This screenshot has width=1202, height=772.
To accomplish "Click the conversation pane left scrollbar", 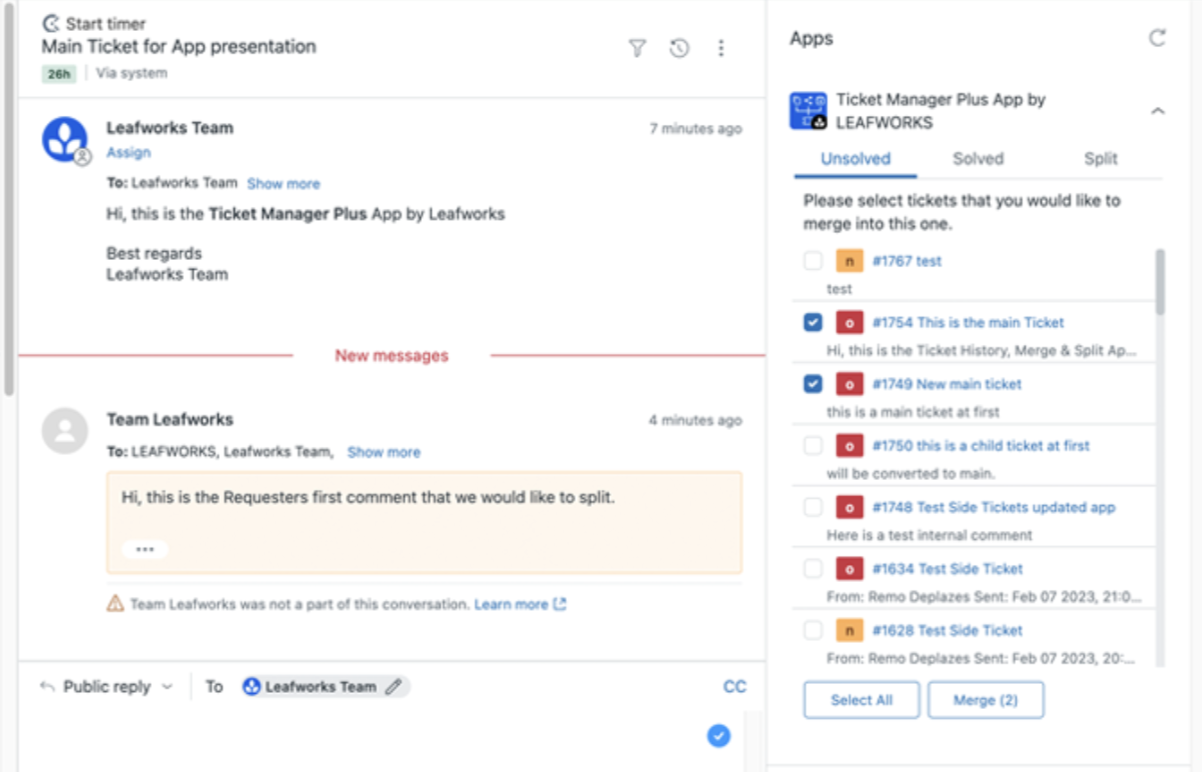I will point(9,200).
